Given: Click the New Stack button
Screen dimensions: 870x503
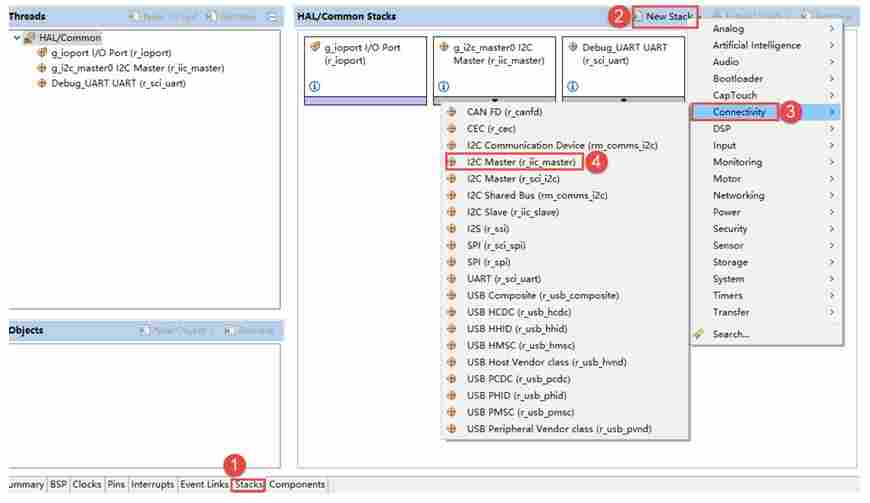Looking at the screenshot, I should coord(665,17).
